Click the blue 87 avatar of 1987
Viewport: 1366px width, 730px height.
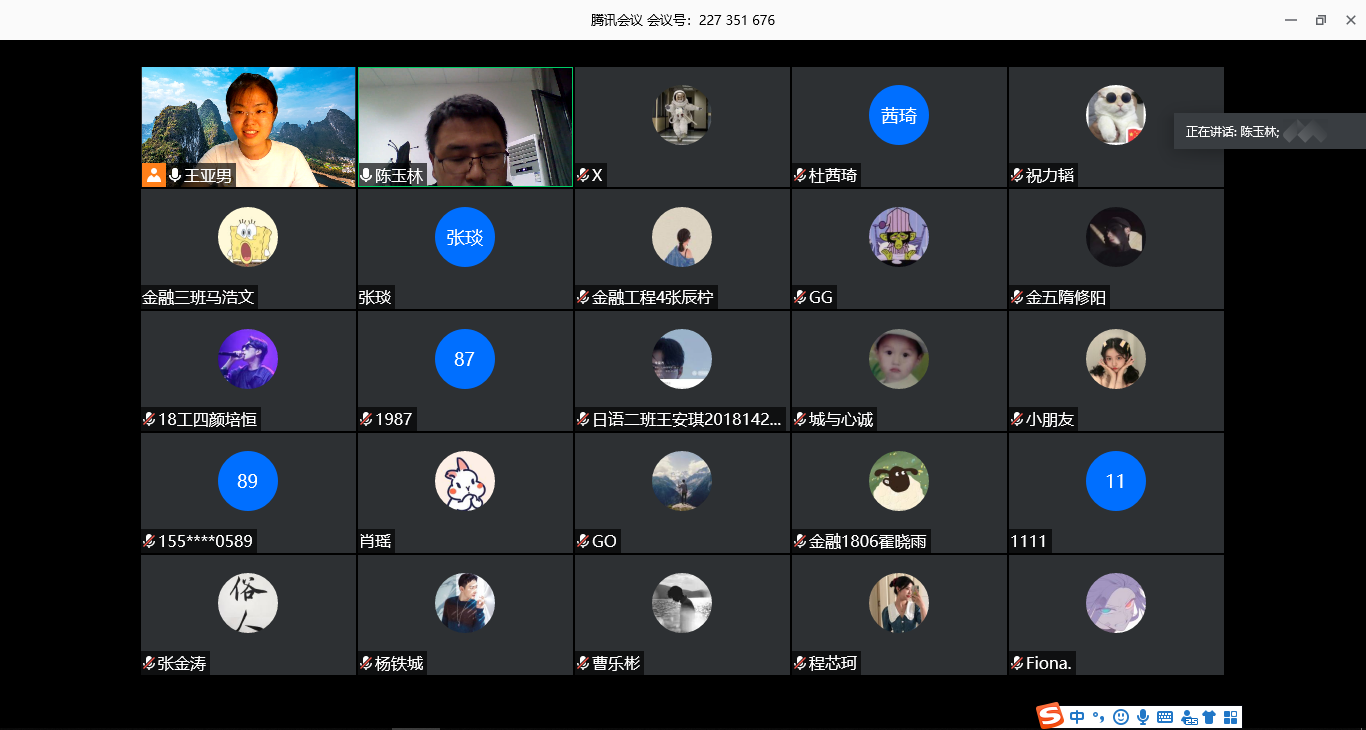coord(464,359)
